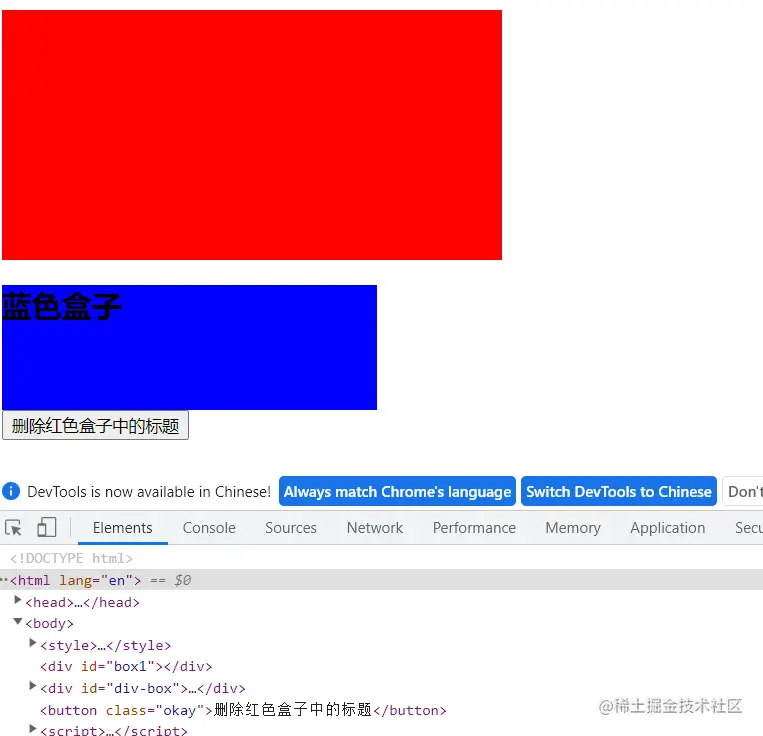Select the body tag row
763x736 pixels.
click(x=50, y=624)
